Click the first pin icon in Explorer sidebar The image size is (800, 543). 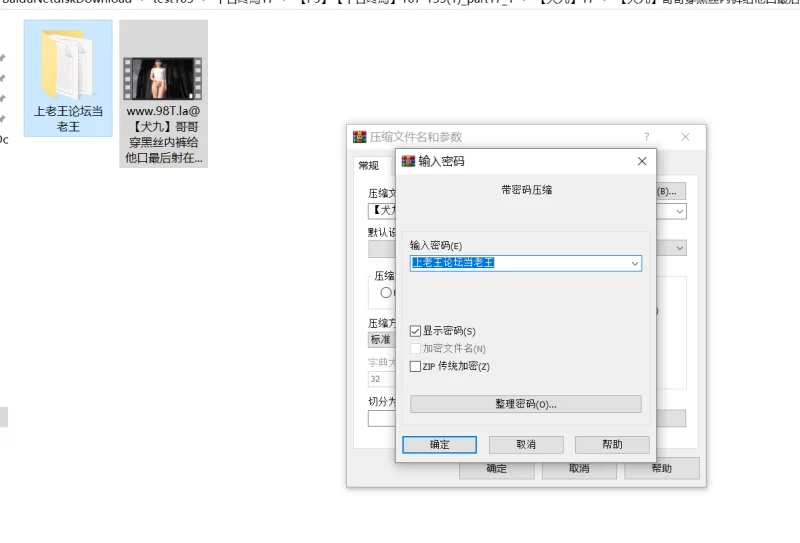click(x=3, y=58)
